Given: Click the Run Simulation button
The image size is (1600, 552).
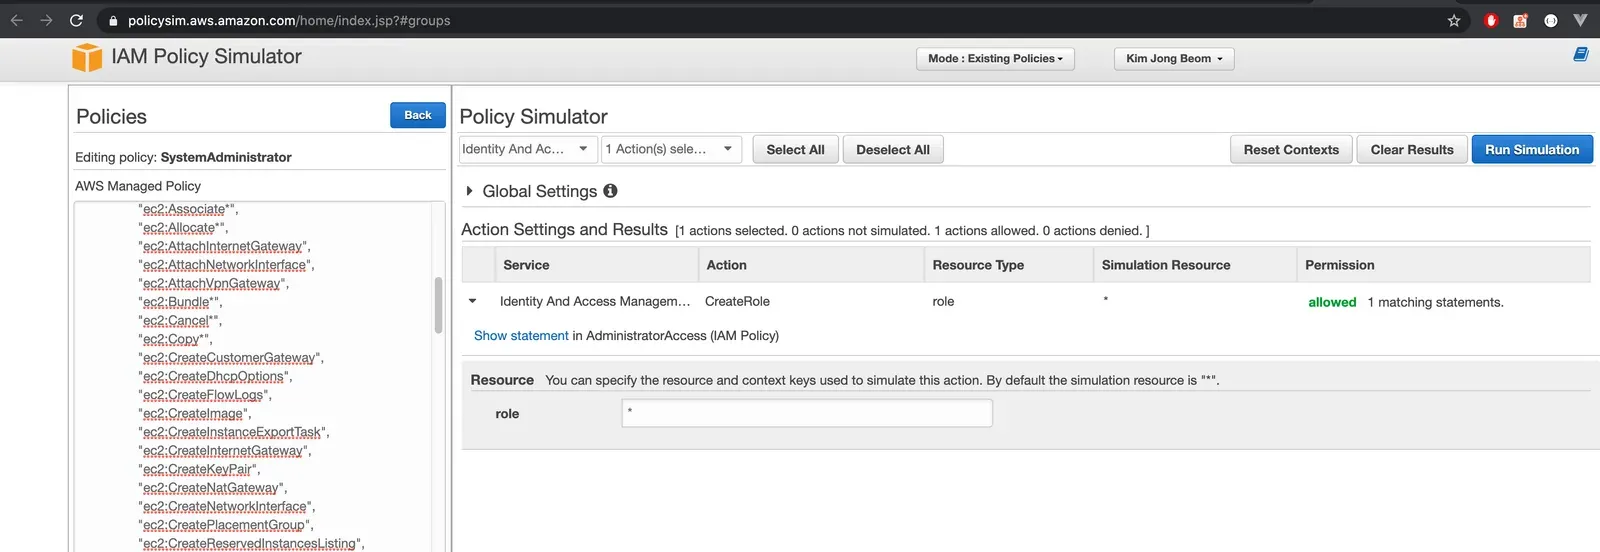Looking at the screenshot, I should [1532, 150].
